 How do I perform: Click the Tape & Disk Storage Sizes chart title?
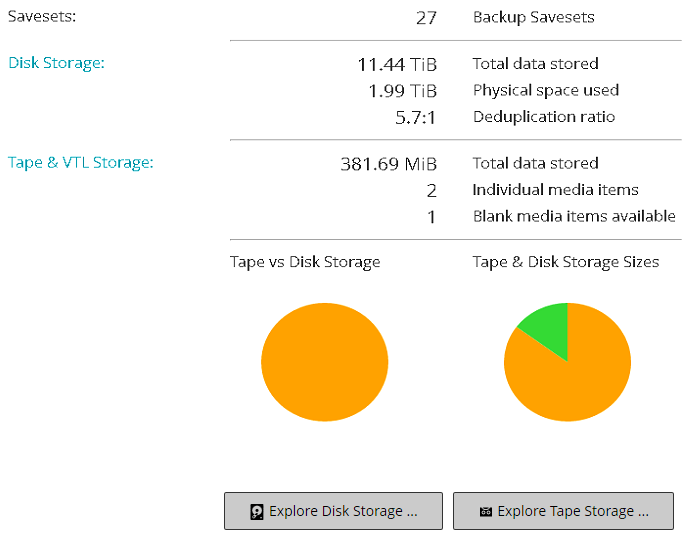566,262
